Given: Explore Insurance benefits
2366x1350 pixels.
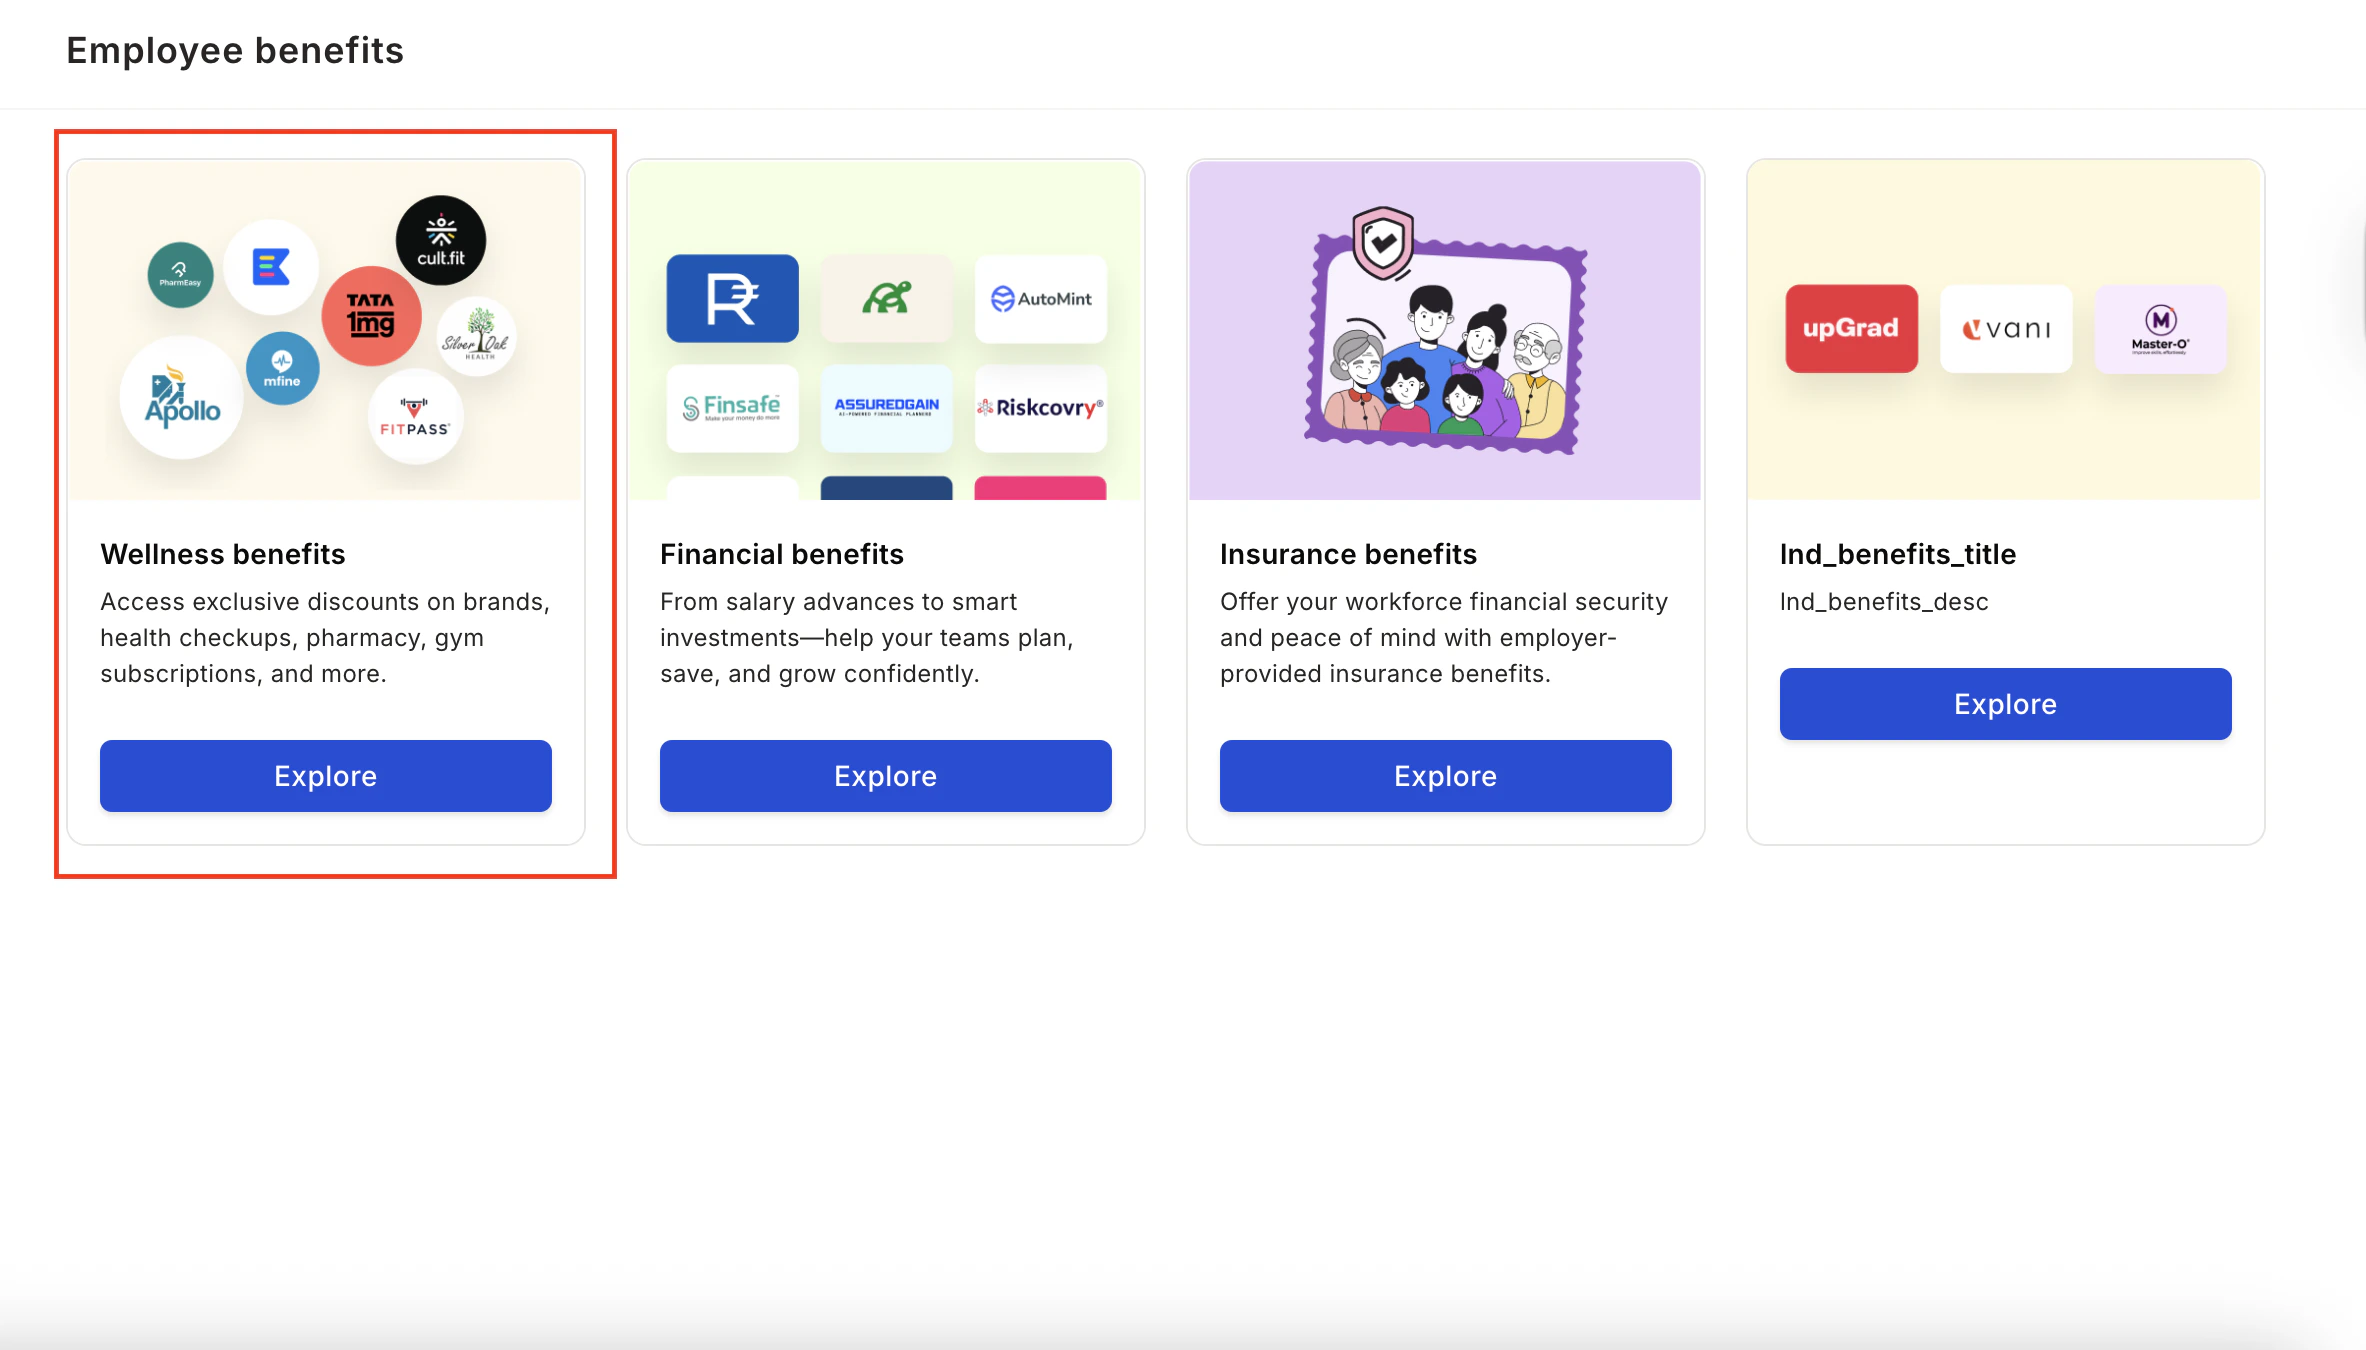Looking at the screenshot, I should point(1446,776).
